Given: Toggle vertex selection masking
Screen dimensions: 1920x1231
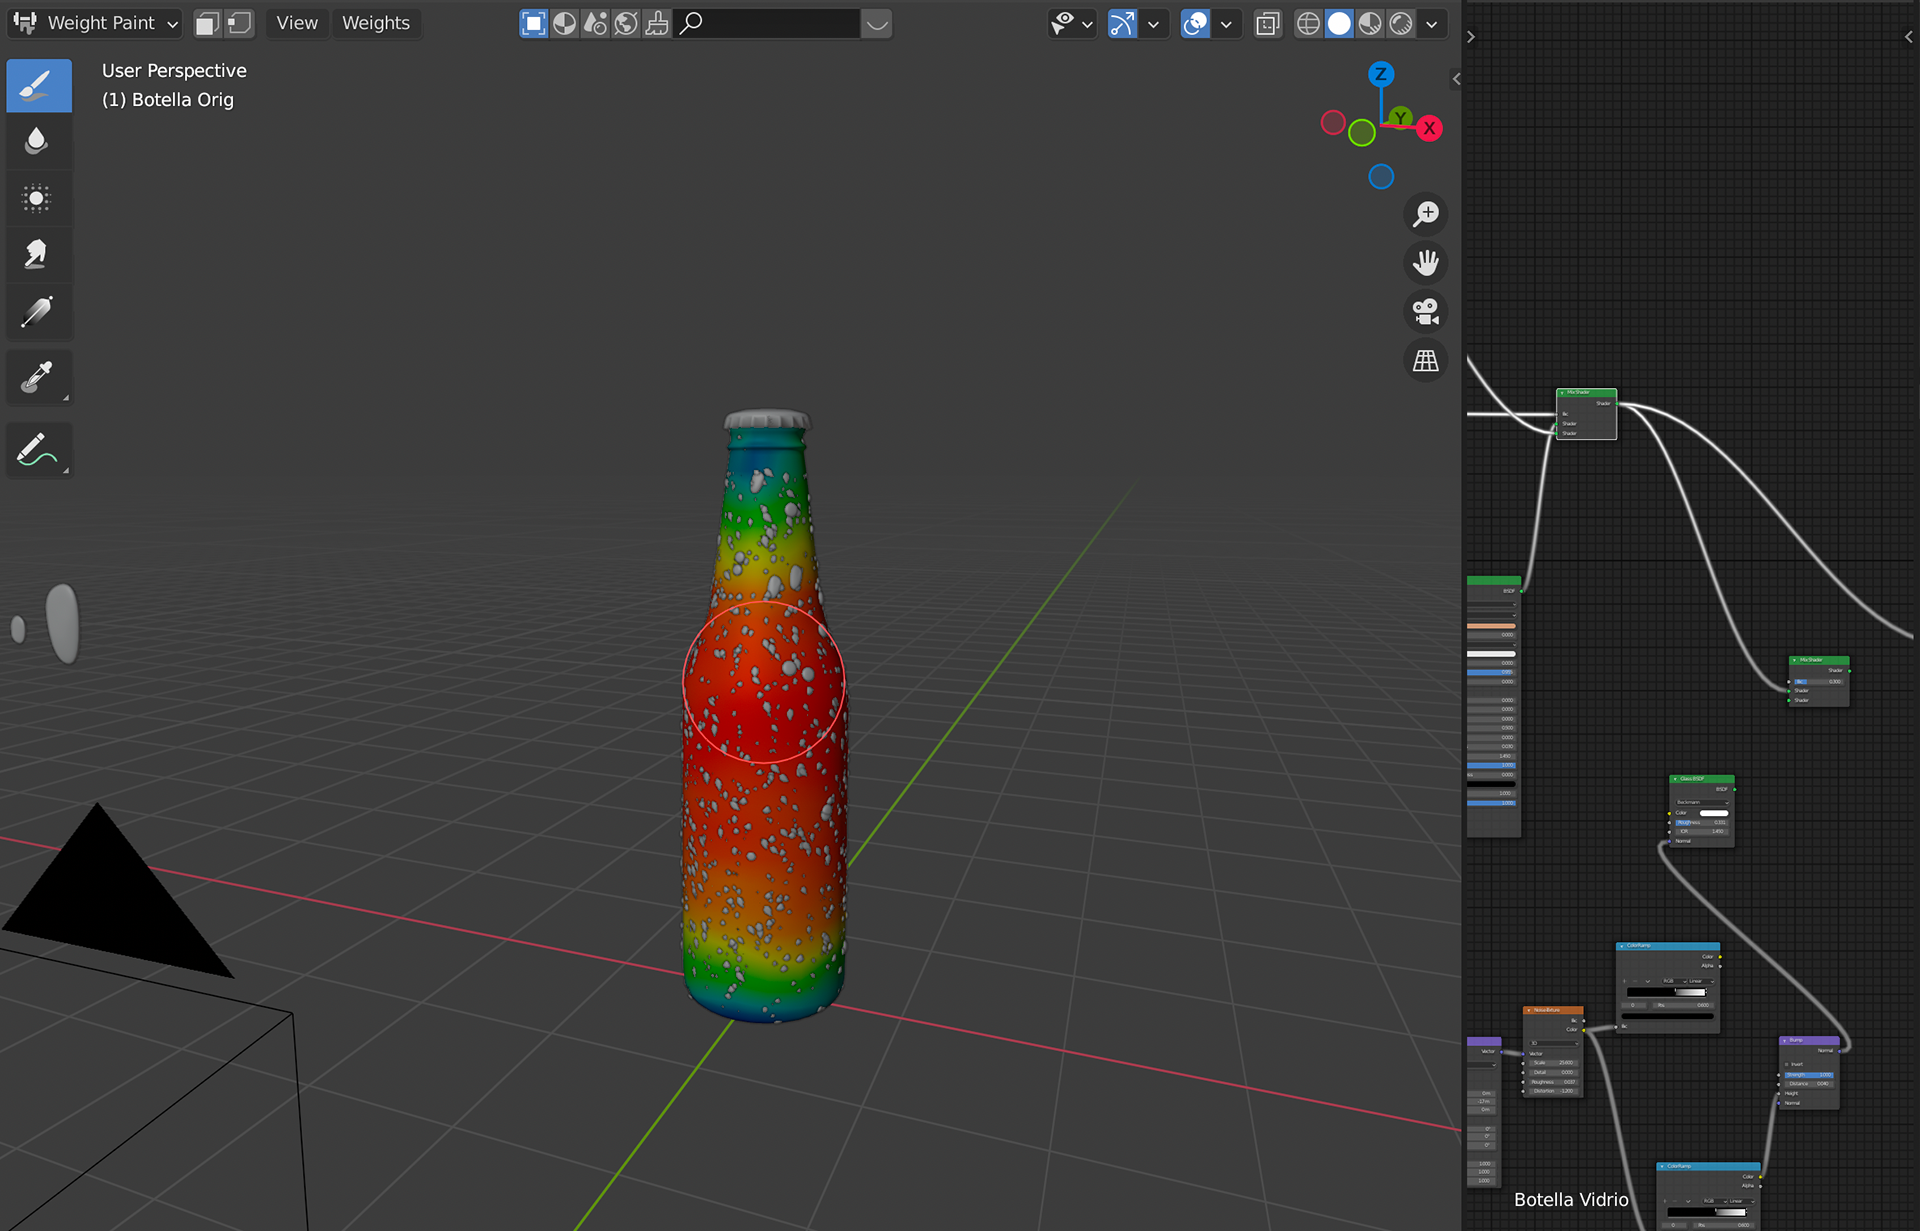Looking at the screenshot, I should (239, 23).
